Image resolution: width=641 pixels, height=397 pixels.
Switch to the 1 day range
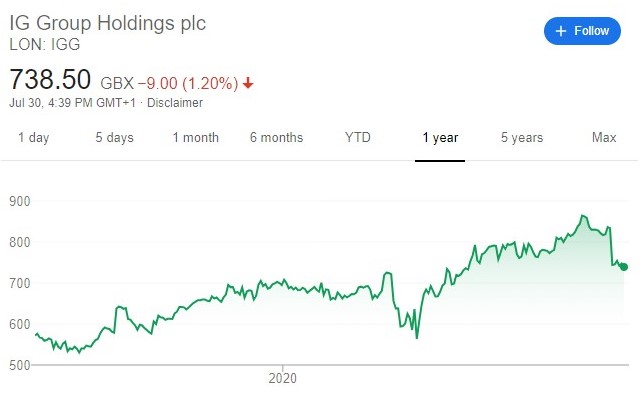34,138
